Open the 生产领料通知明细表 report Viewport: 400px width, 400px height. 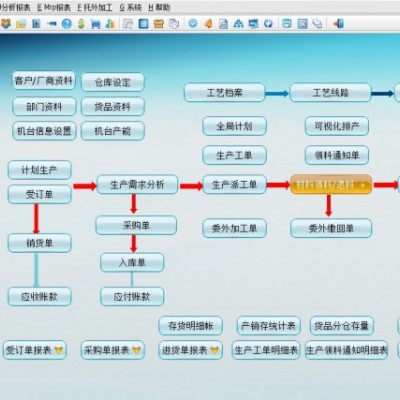pyautogui.click(x=346, y=350)
